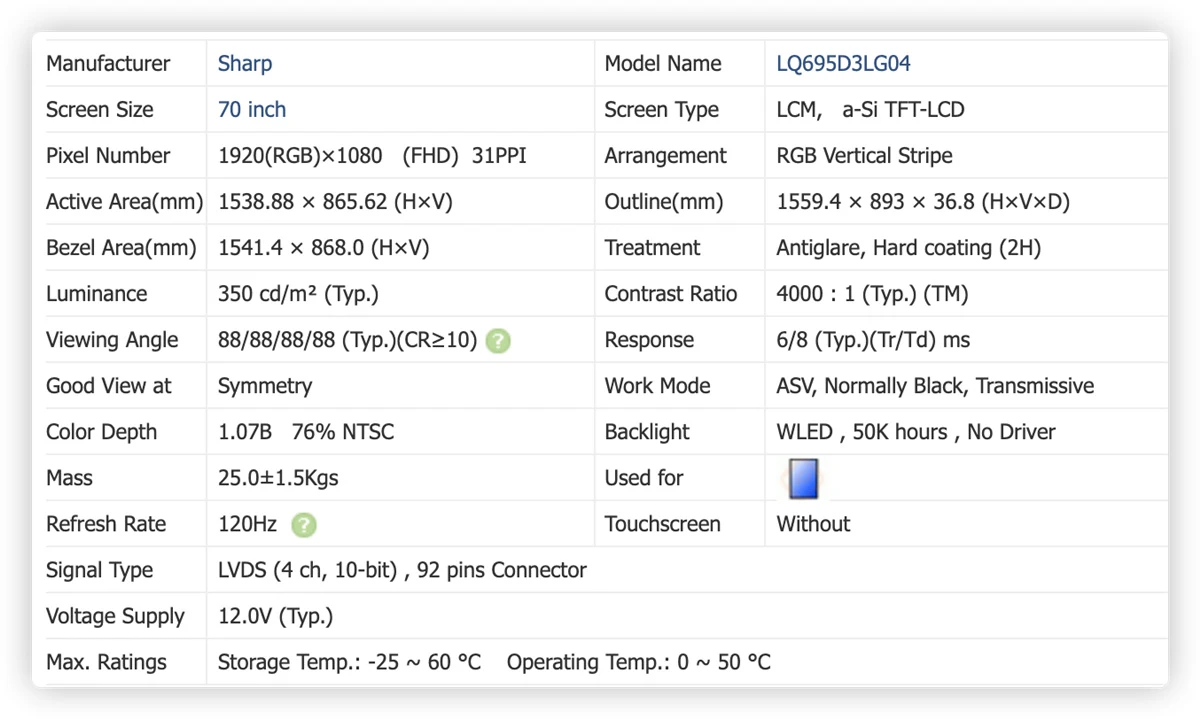
Task: Select the Active Area(mm) label
Action: pyautogui.click(x=124, y=201)
